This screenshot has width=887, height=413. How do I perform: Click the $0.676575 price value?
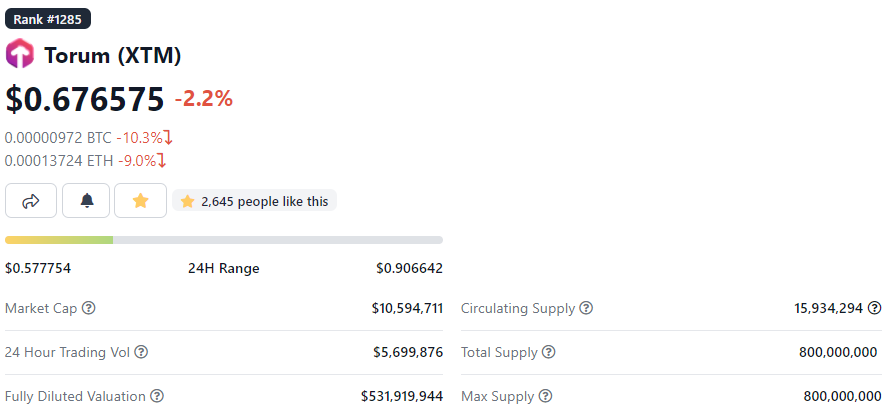85,98
